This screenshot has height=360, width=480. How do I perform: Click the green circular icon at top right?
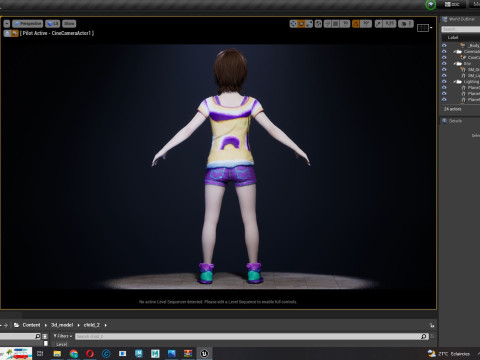431,4
